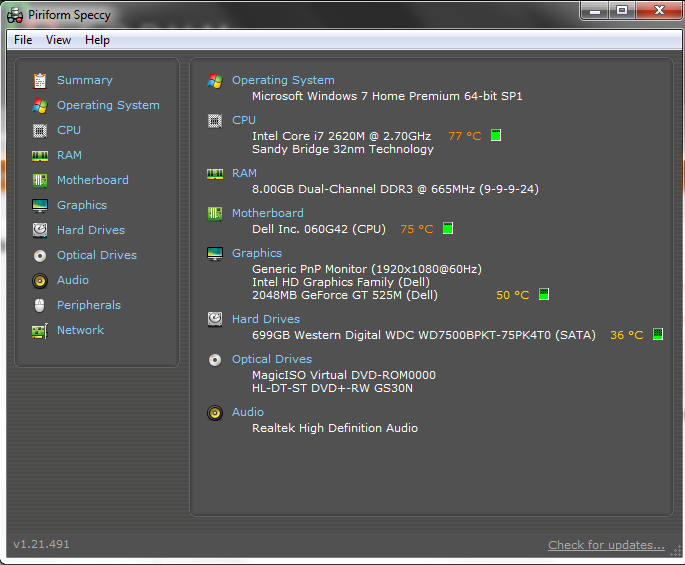685x565 pixels.
Task: Click the Motherboard icon in summary panel
Action: (215, 214)
